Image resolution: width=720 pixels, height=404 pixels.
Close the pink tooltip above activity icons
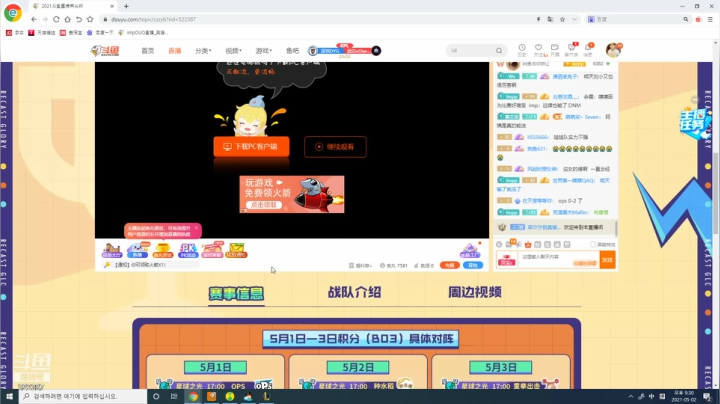click(196, 228)
